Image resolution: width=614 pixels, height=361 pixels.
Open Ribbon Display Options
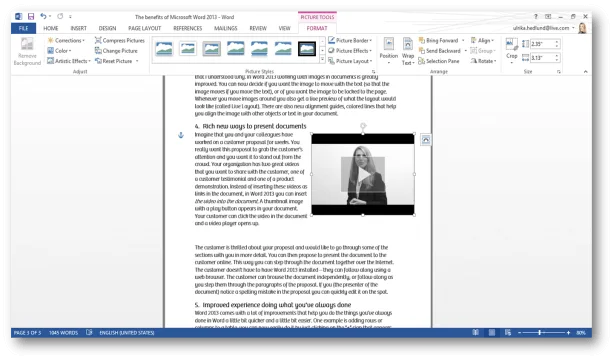click(548, 16)
